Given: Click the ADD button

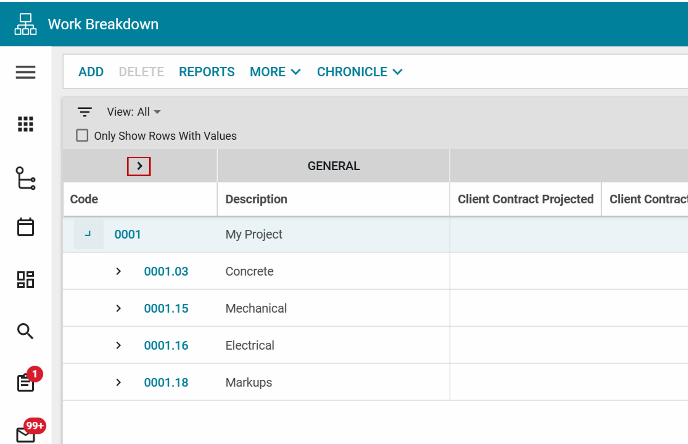Looking at the screenshot, I should (x=91, y=72).
